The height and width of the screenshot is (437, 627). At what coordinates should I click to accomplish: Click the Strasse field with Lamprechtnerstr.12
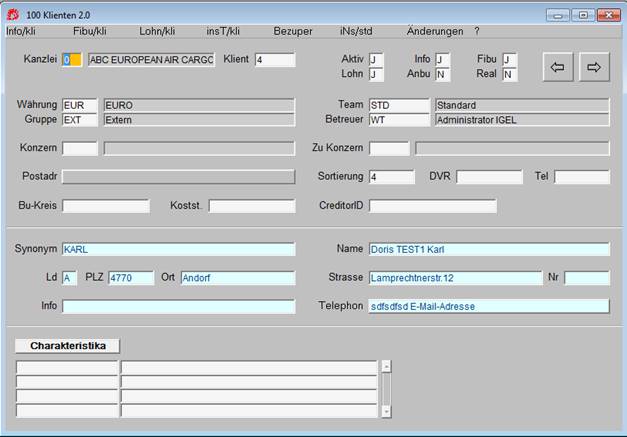(454, 278)
